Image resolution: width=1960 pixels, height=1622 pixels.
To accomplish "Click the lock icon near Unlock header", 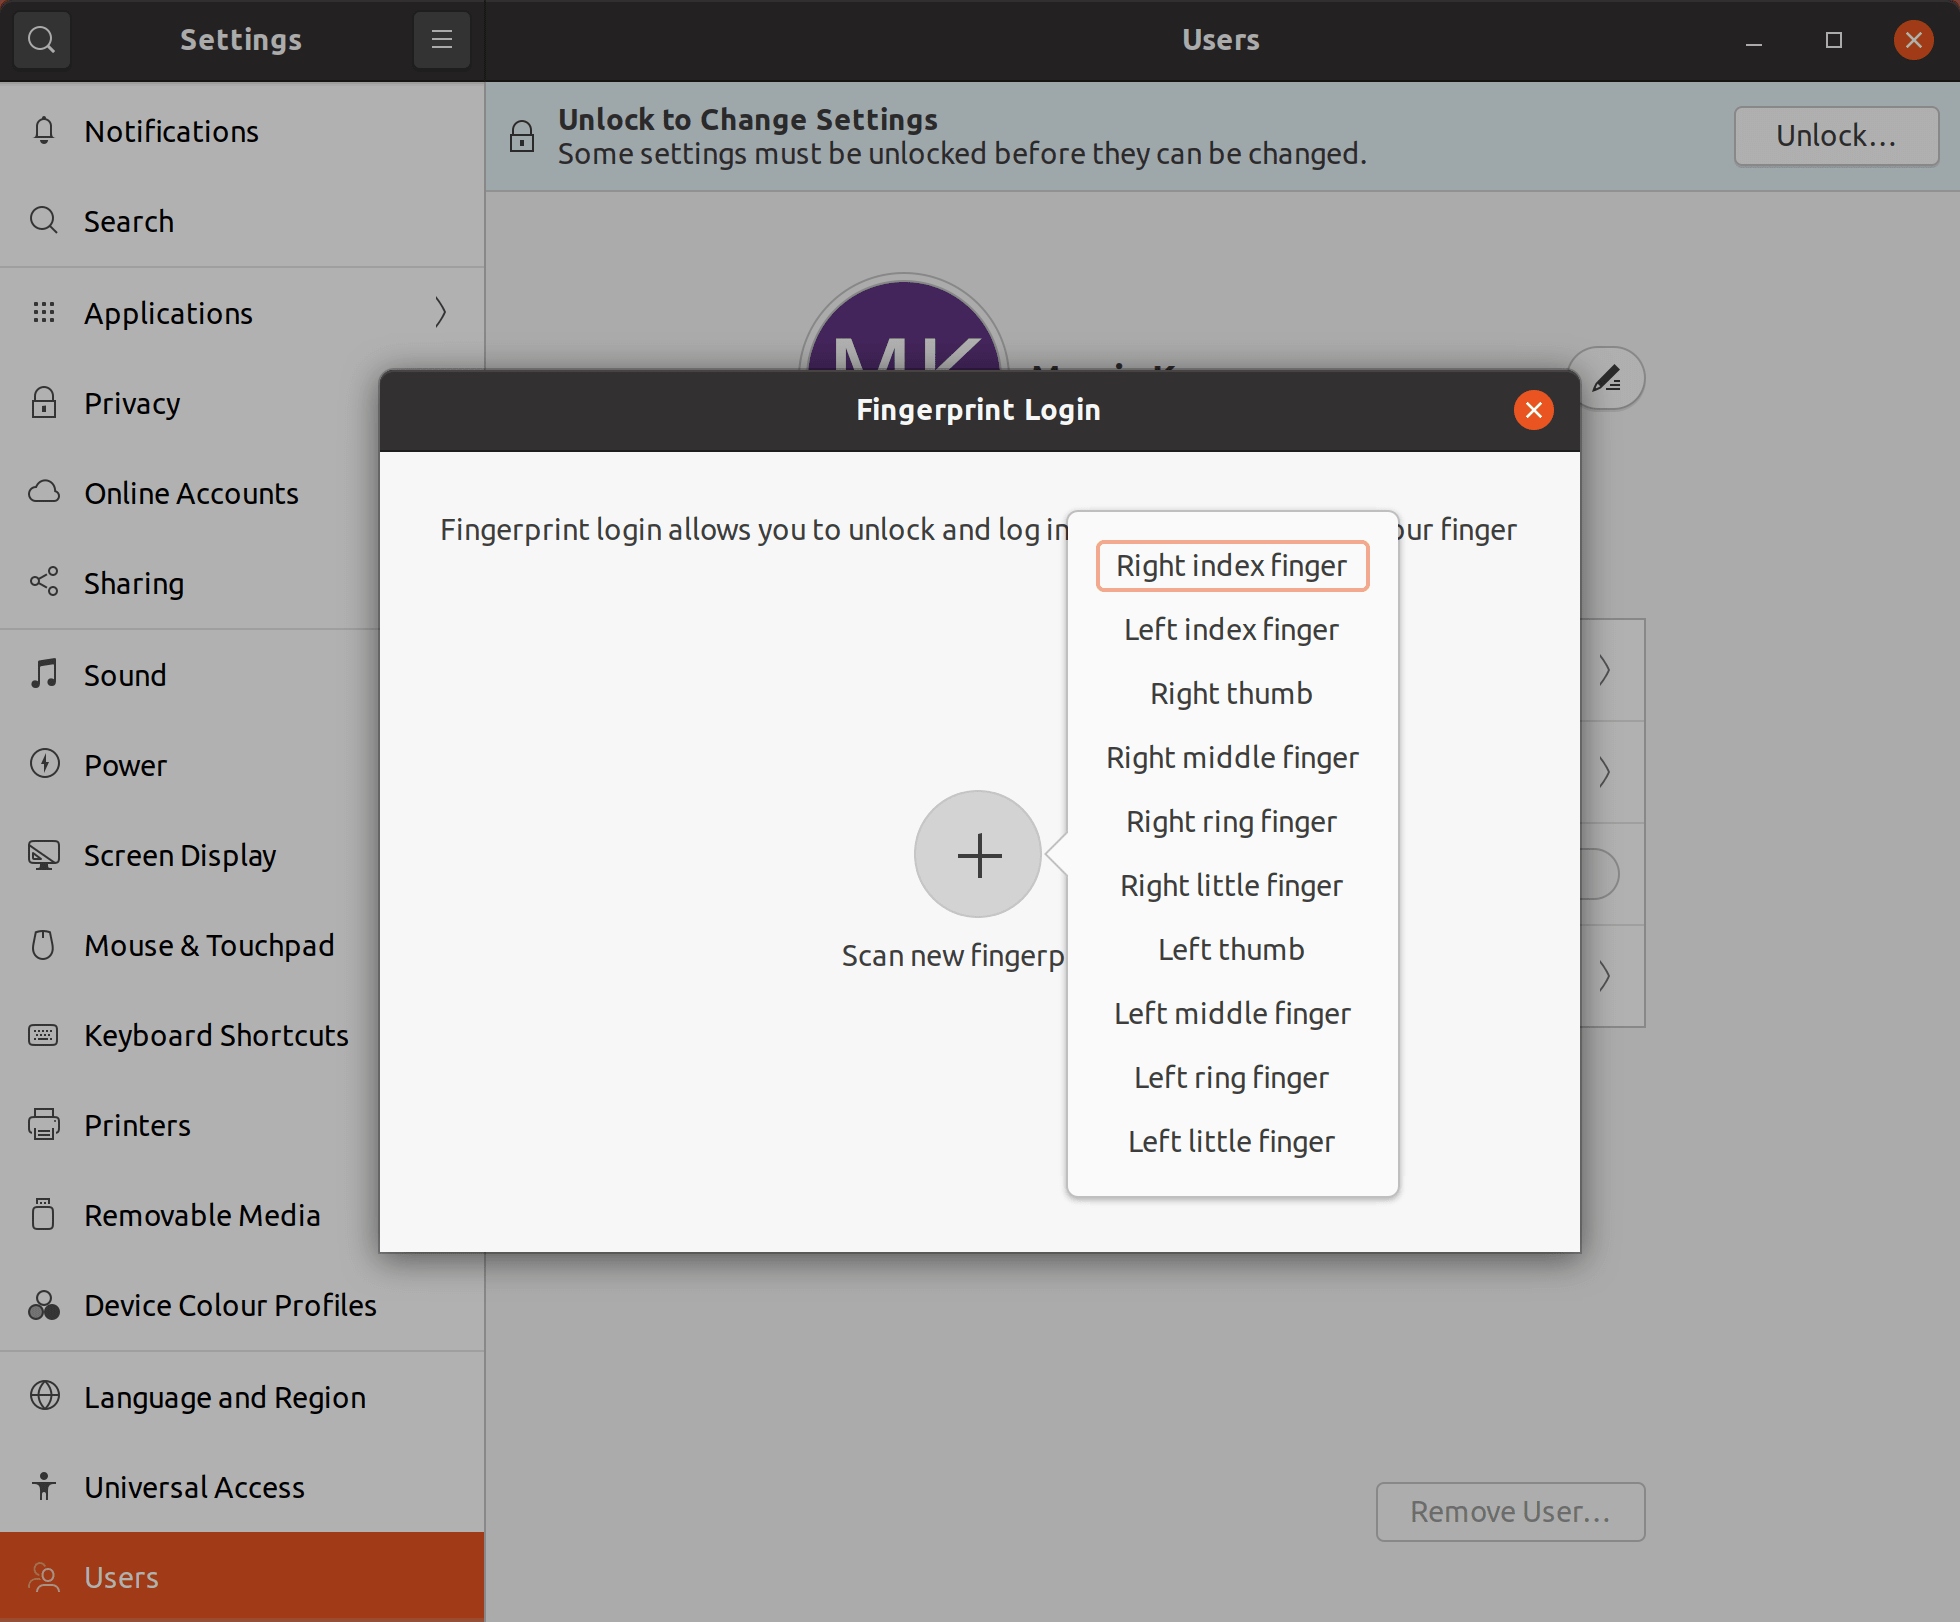I will pyautogui.click(x=523, y=137).
